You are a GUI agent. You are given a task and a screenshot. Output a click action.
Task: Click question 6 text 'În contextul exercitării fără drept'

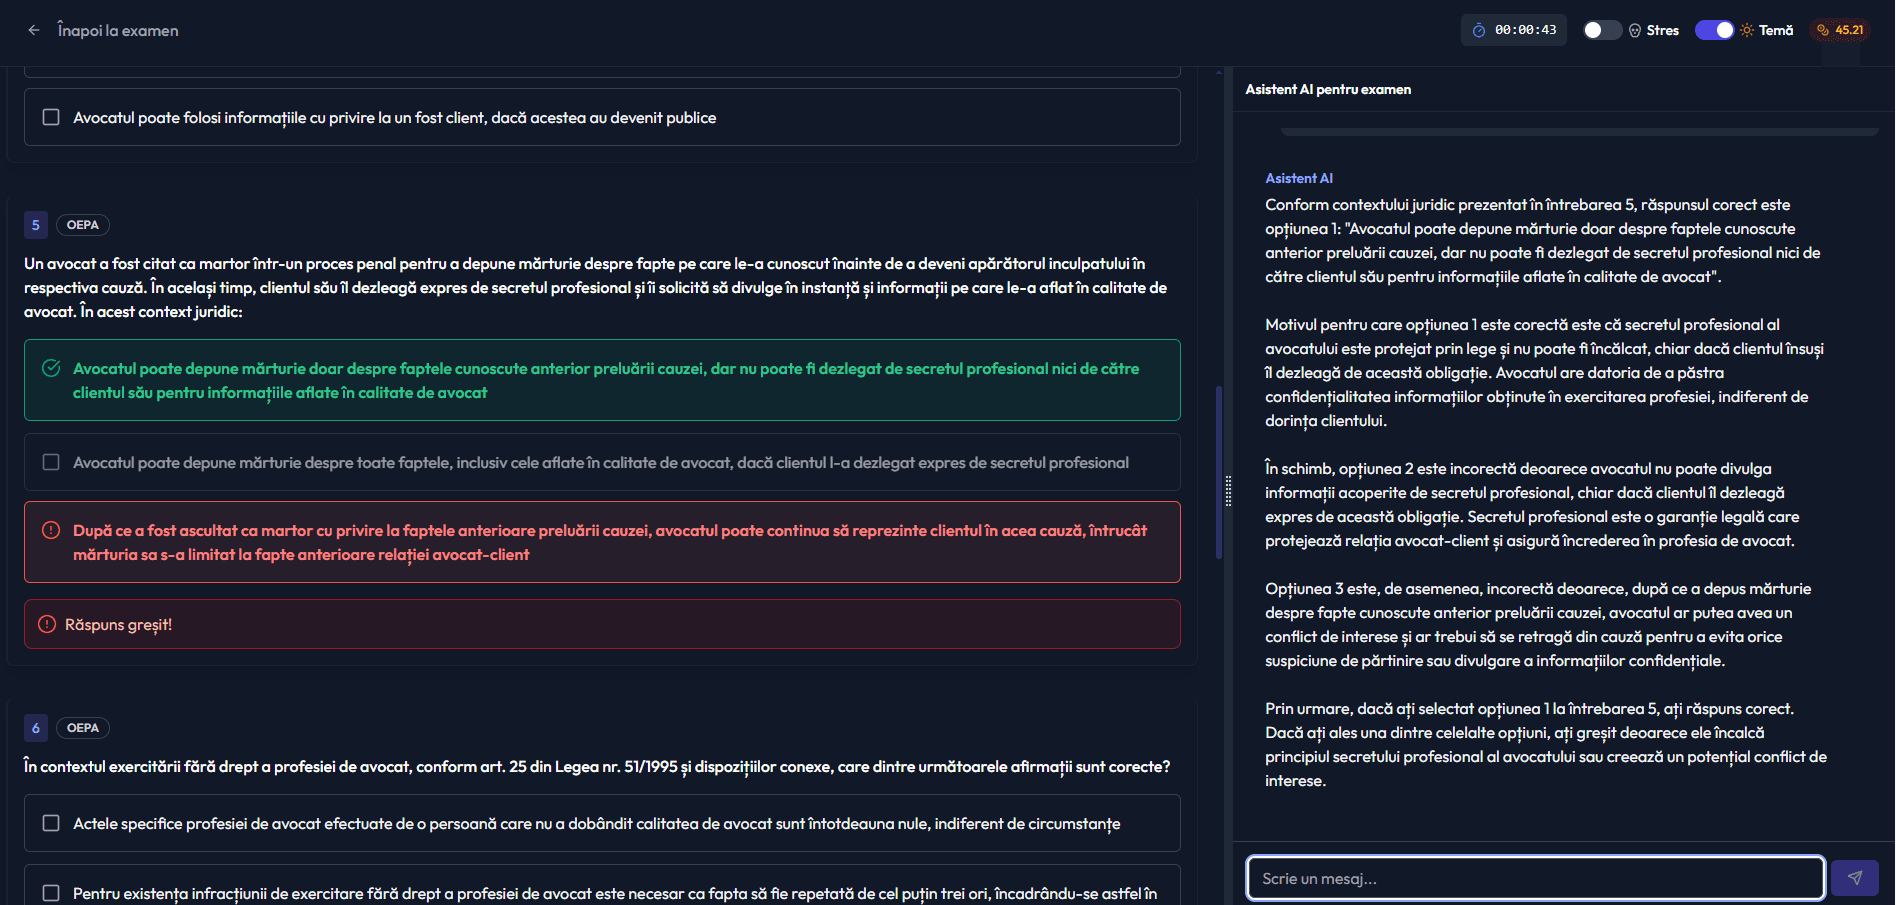[x=597, y=766]
